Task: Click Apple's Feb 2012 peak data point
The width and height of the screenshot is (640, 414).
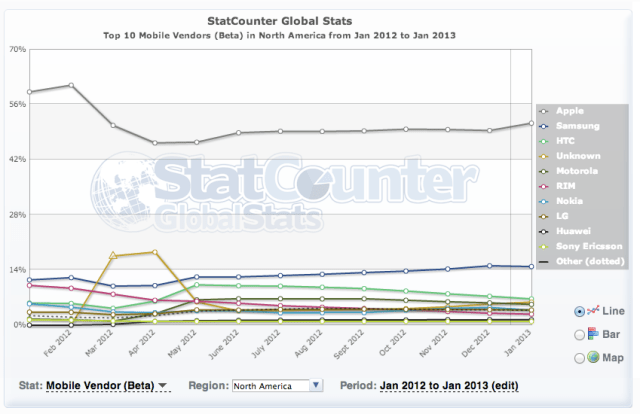Action: click(71, 85)
